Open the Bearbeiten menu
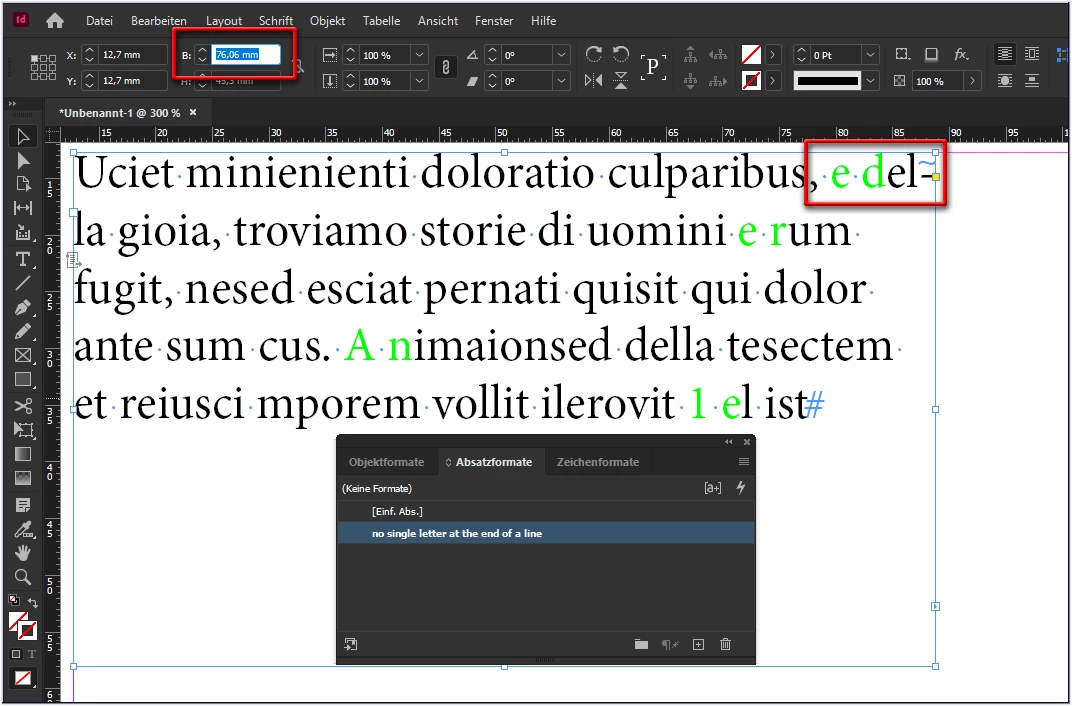 [159, 21]
